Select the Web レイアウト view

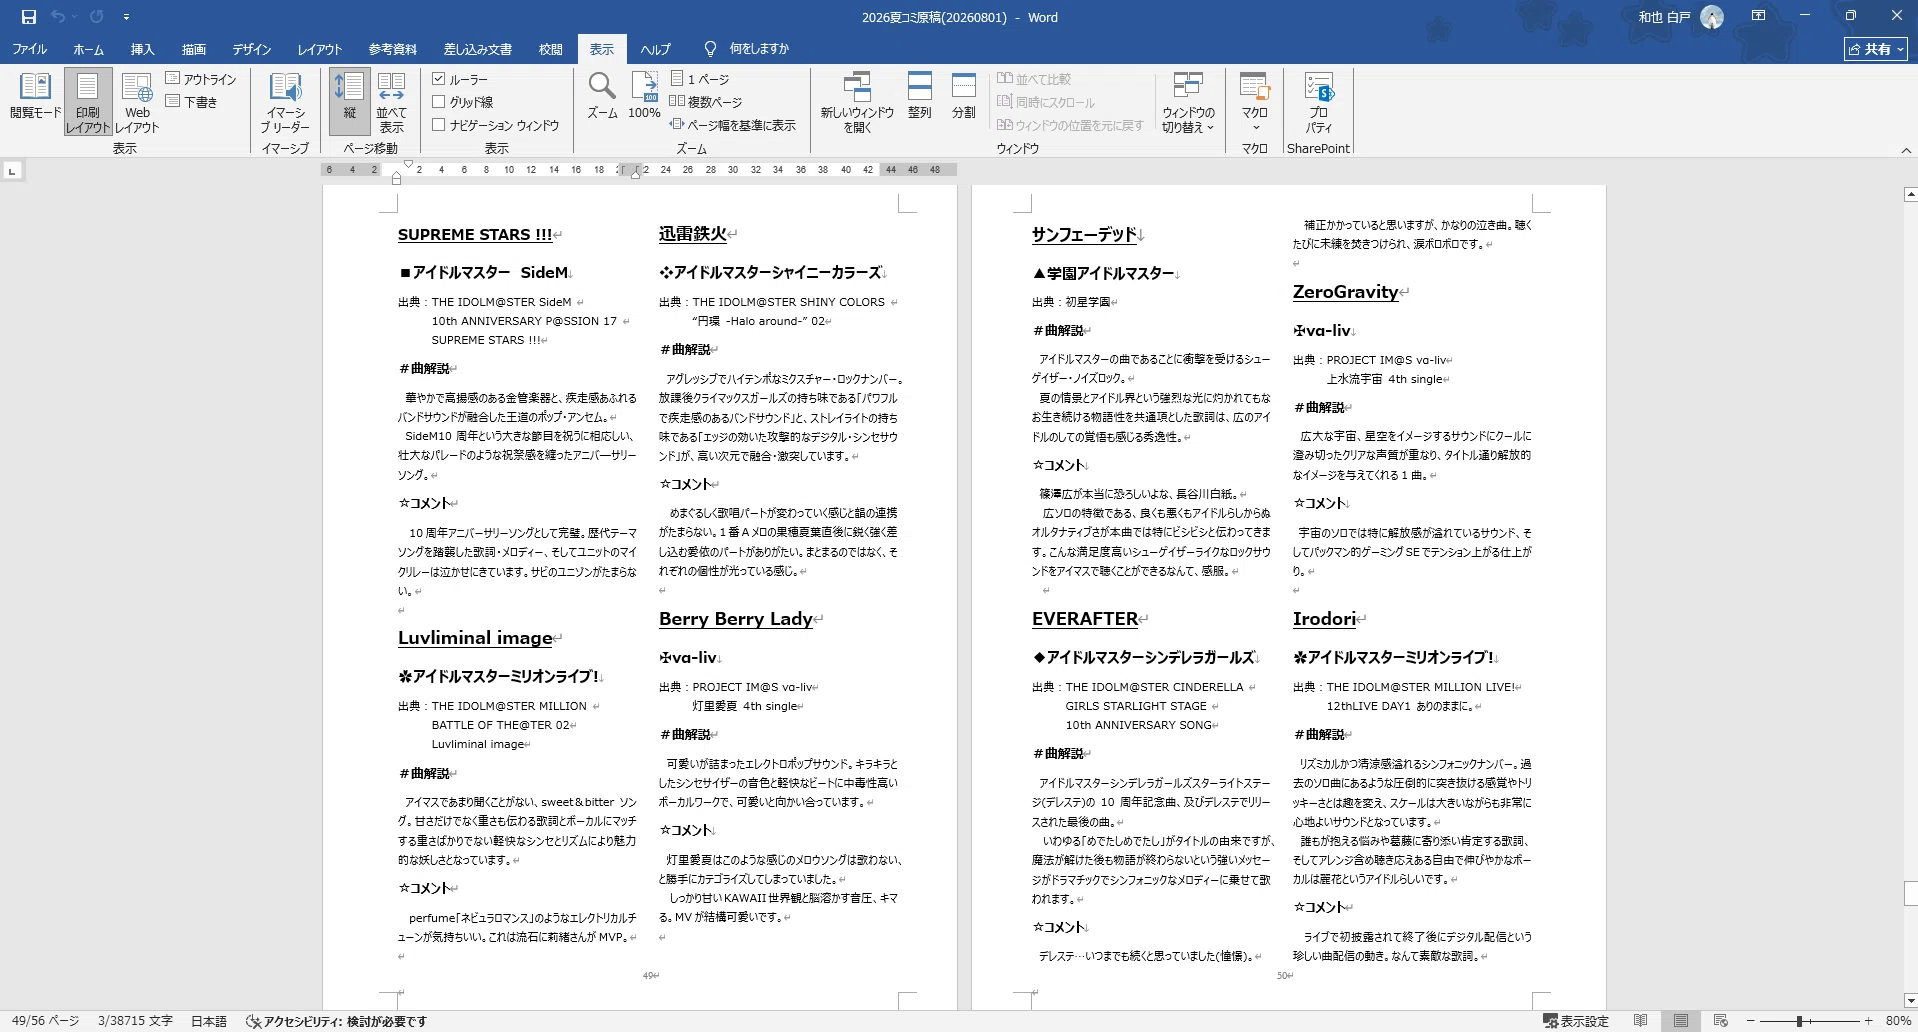pos(137,102)
